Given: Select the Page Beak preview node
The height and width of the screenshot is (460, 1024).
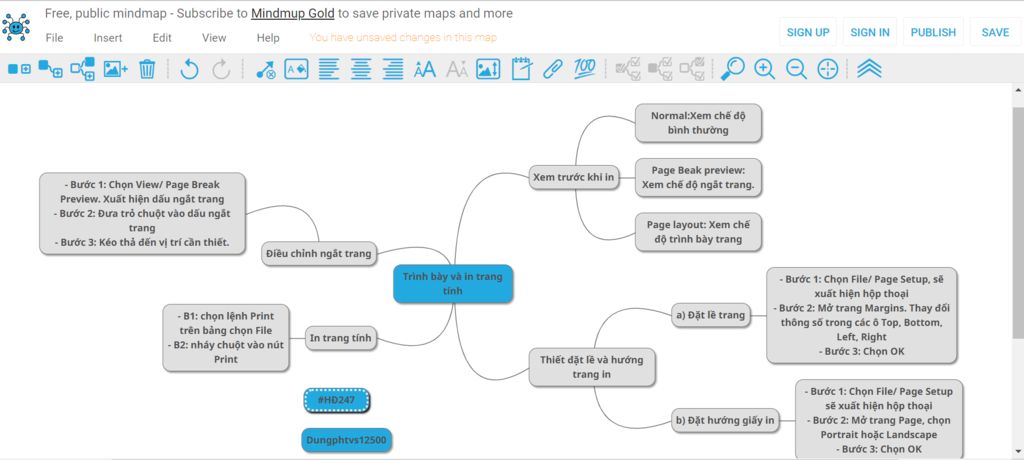Looking at the screenshot, I should (698, 177).
